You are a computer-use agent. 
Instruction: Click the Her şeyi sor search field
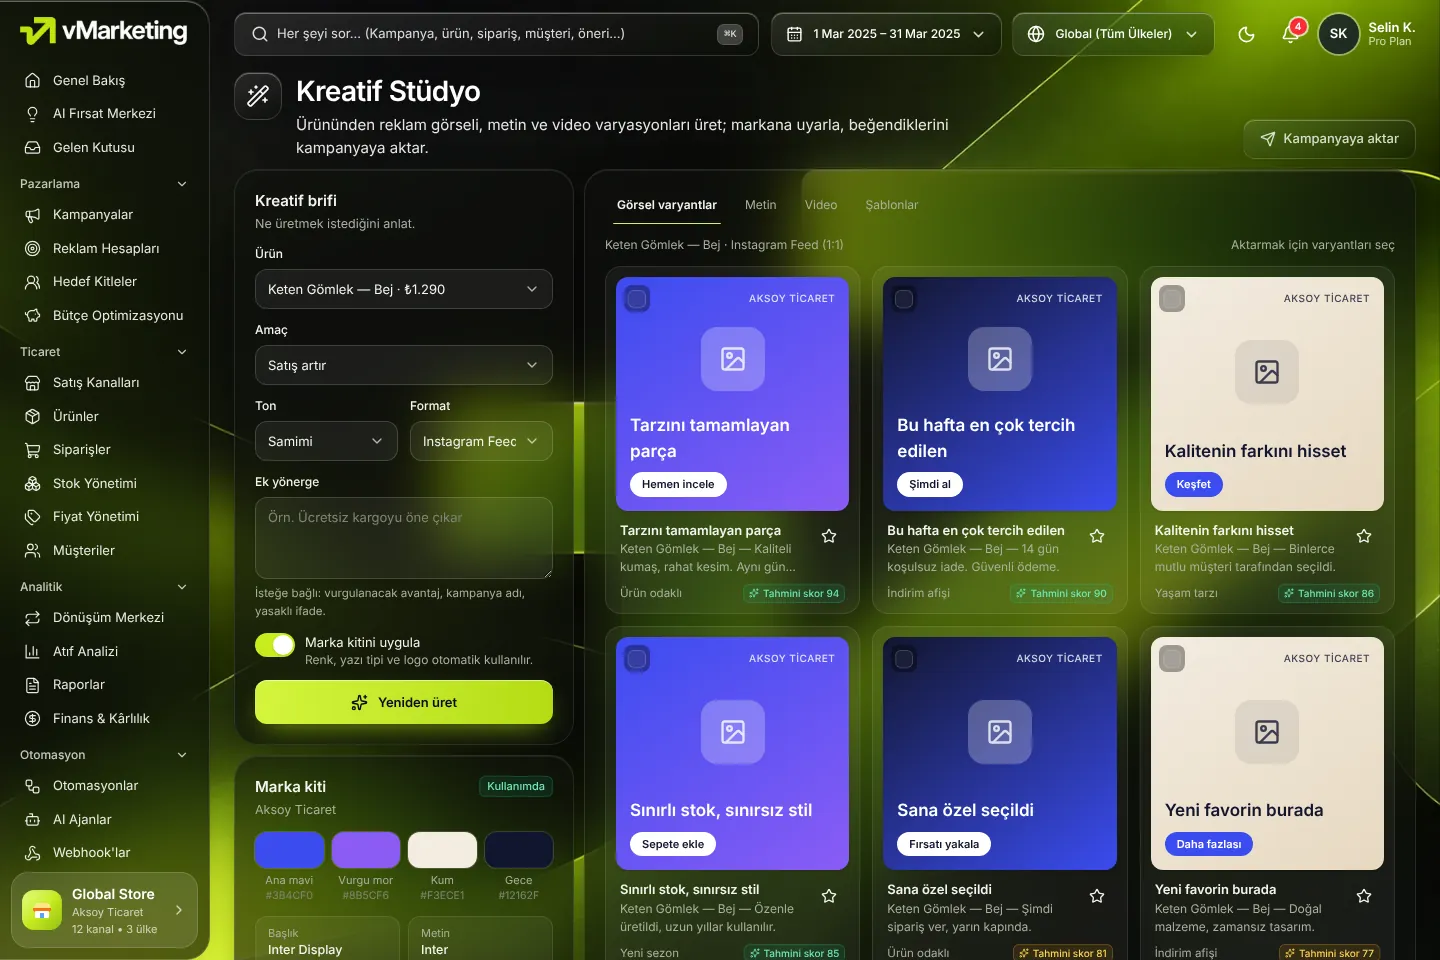(496, 34)
